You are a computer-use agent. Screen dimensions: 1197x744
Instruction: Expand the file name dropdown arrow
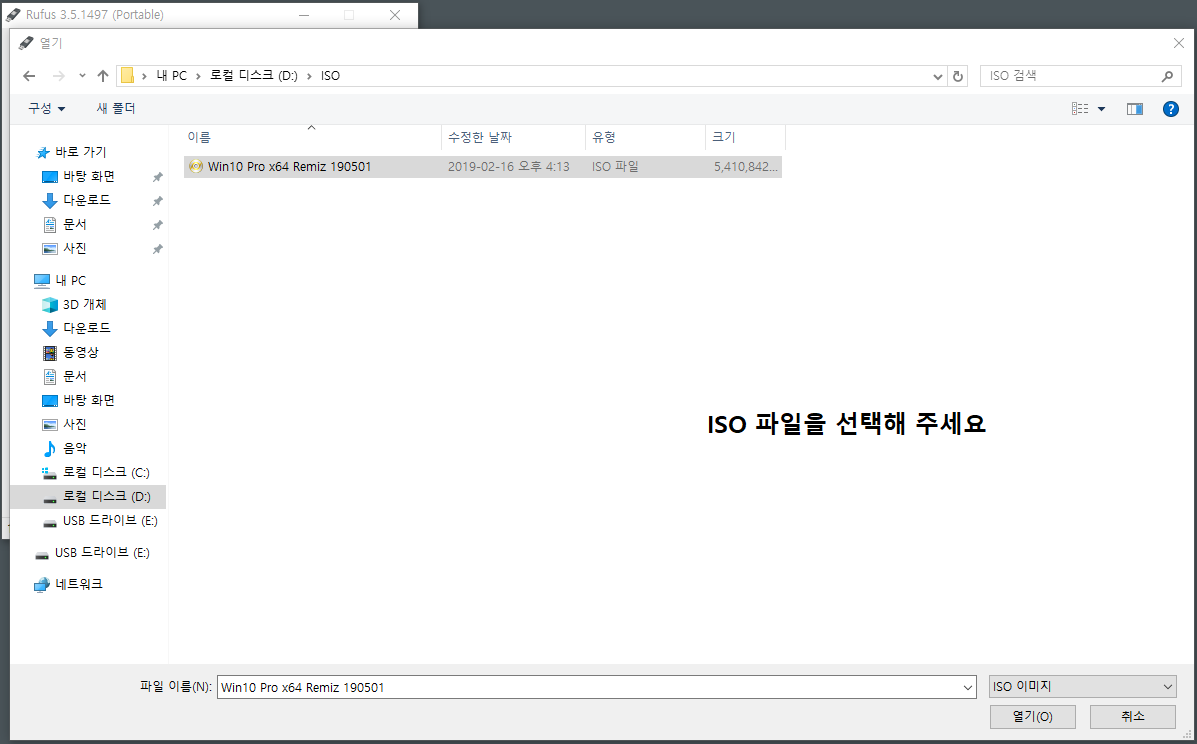pos(968,688)
